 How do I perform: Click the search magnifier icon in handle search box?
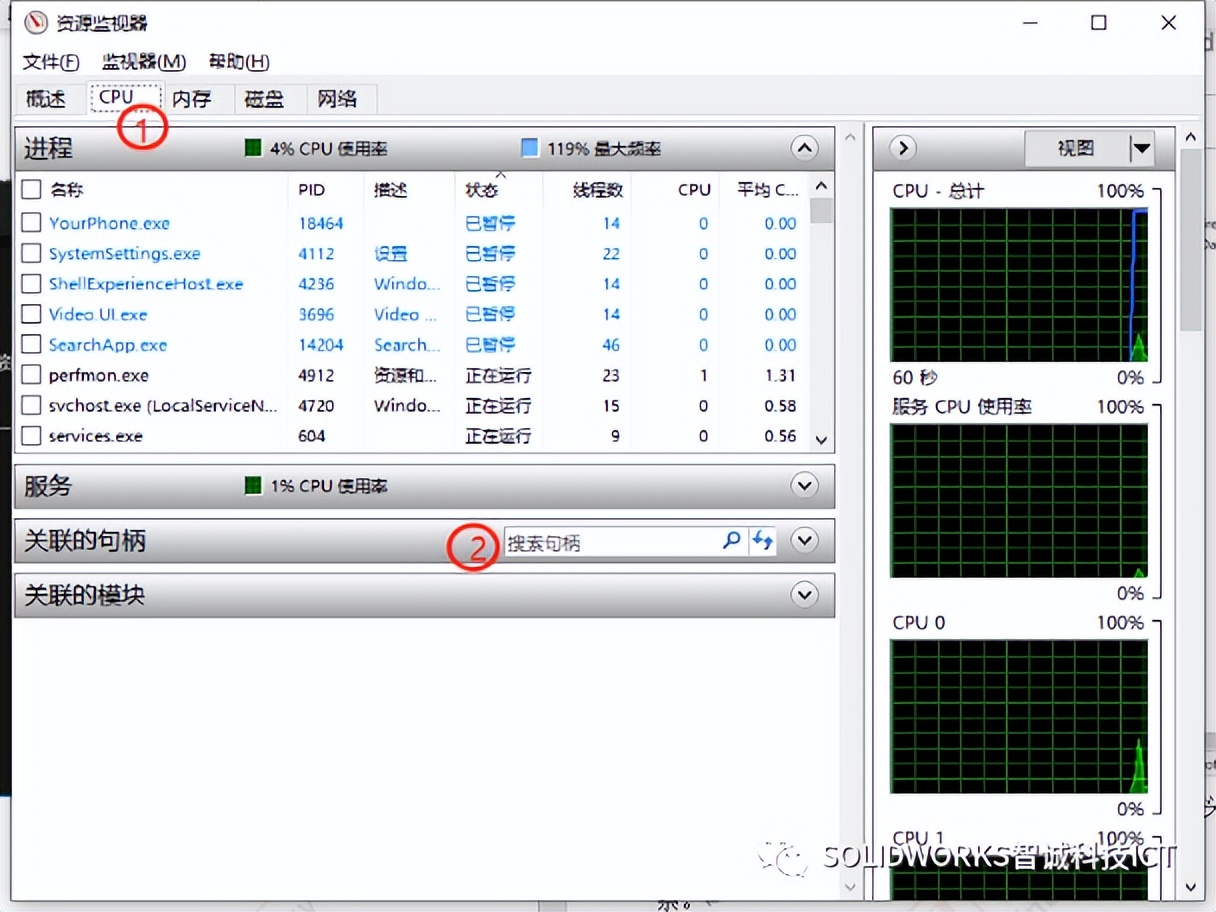[x=732, y=541]
